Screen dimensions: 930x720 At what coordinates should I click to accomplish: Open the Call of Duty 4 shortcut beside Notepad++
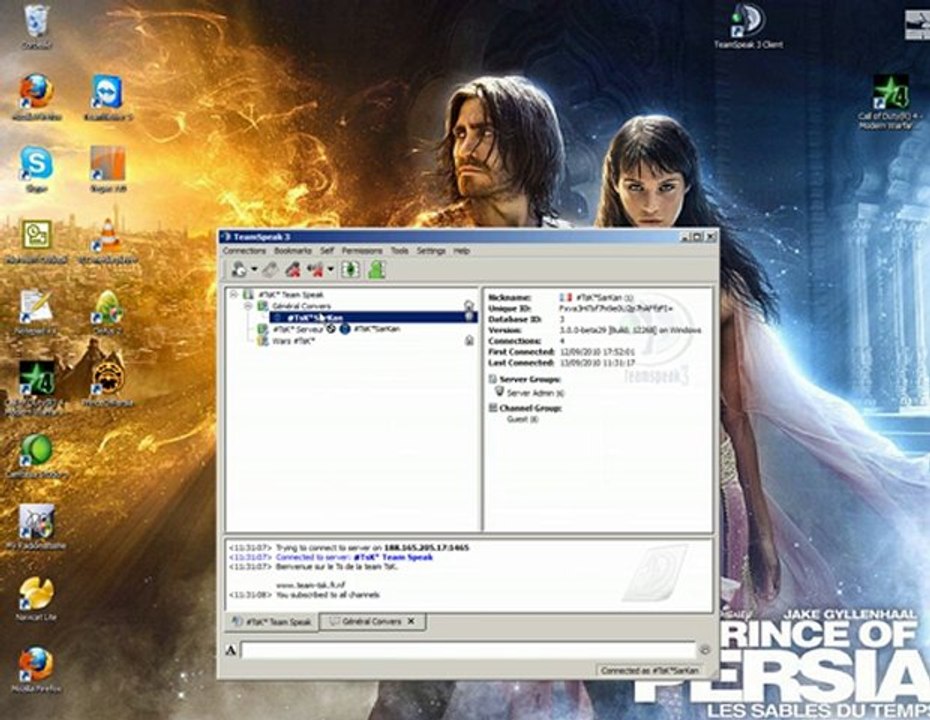point(36,386)
